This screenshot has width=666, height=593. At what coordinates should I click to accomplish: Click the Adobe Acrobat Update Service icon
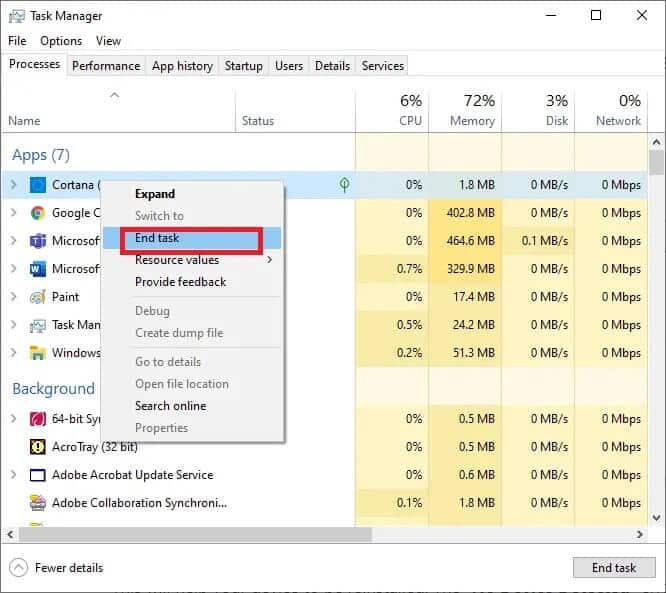[38, 475]
